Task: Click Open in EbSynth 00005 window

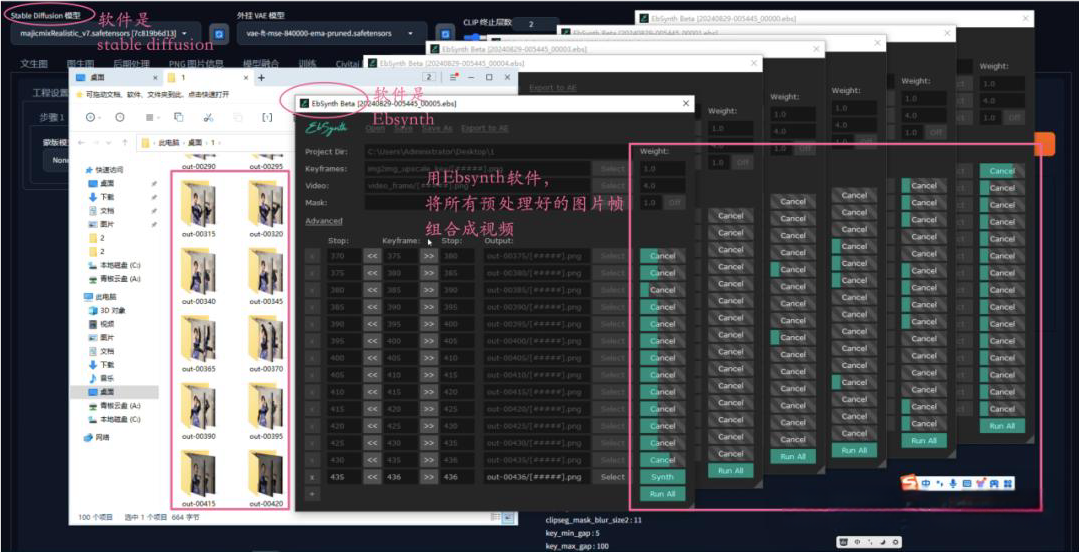Action: click(375, 128)
